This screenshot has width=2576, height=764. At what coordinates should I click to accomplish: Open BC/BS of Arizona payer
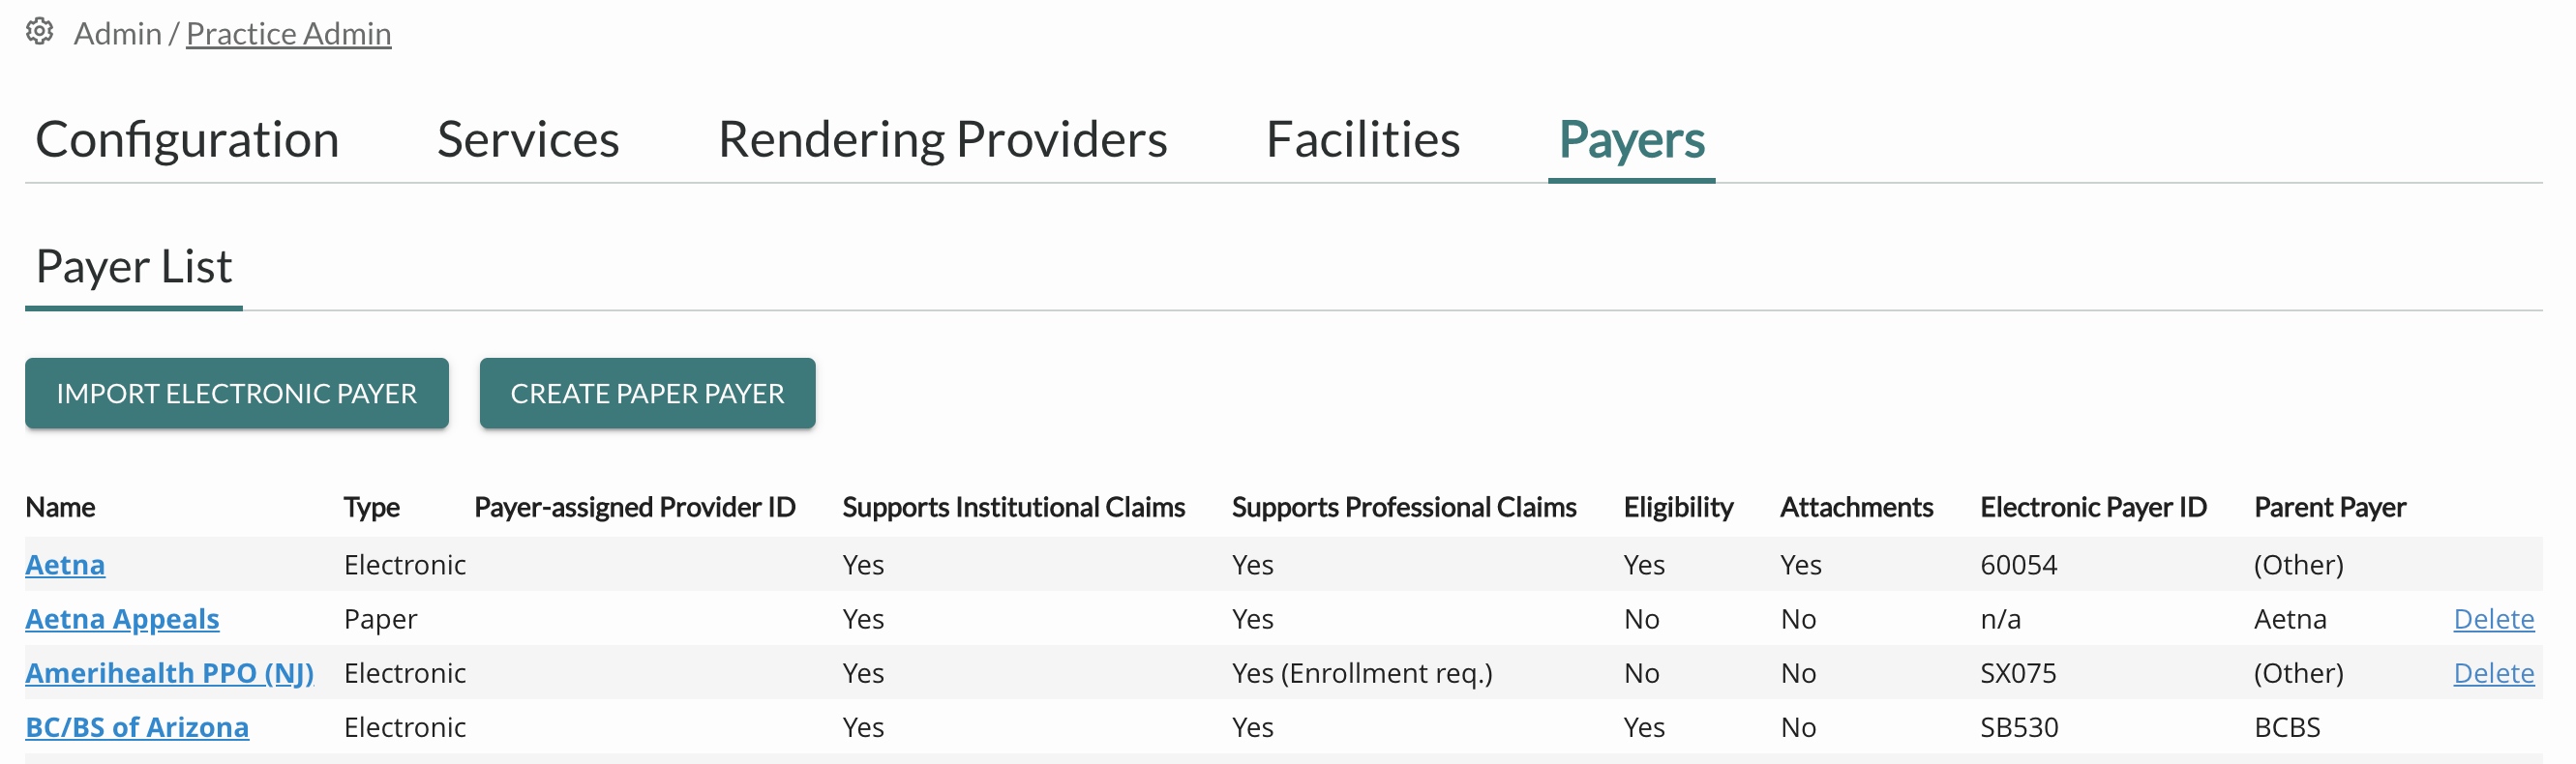[x=137, y=727]
